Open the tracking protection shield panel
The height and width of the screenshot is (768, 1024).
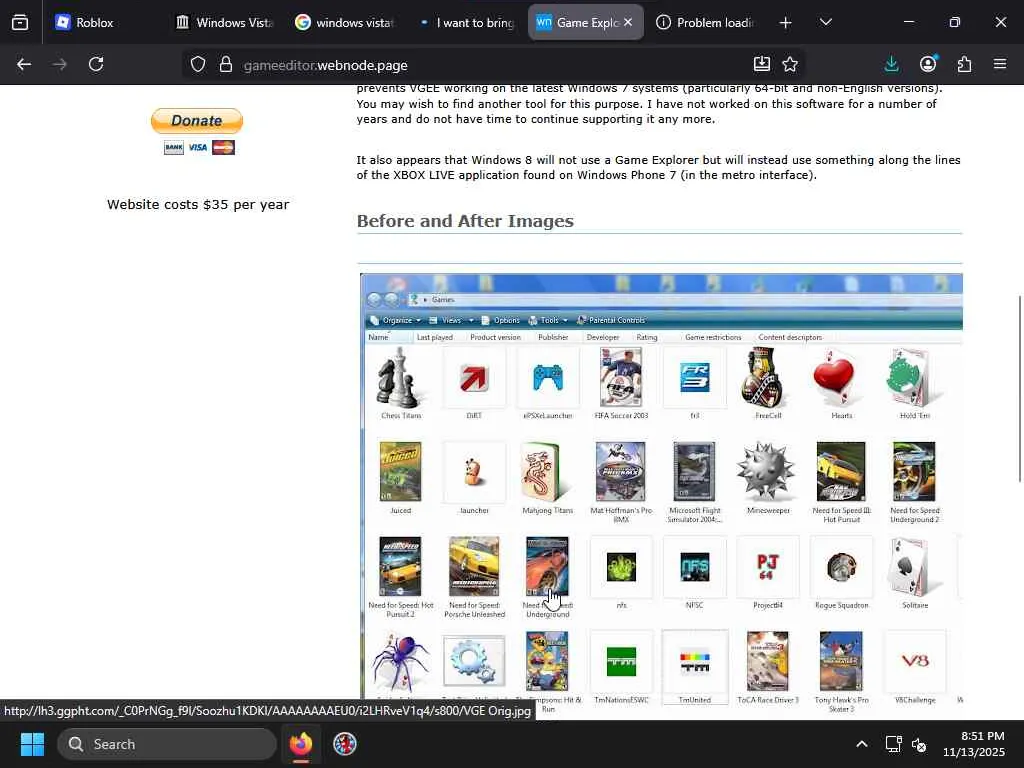pos(198,65)
